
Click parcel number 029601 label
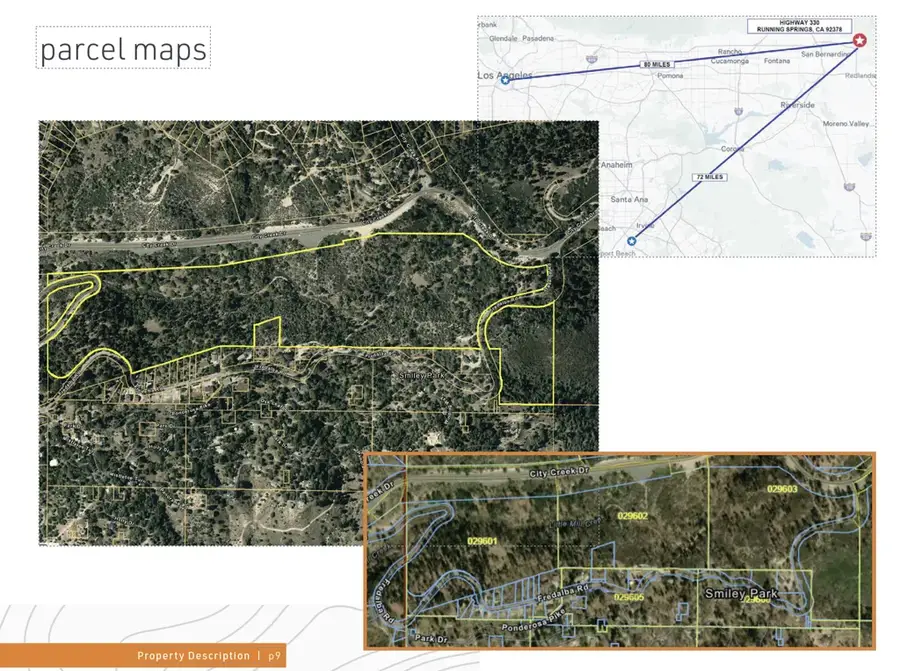coord(482,541)
